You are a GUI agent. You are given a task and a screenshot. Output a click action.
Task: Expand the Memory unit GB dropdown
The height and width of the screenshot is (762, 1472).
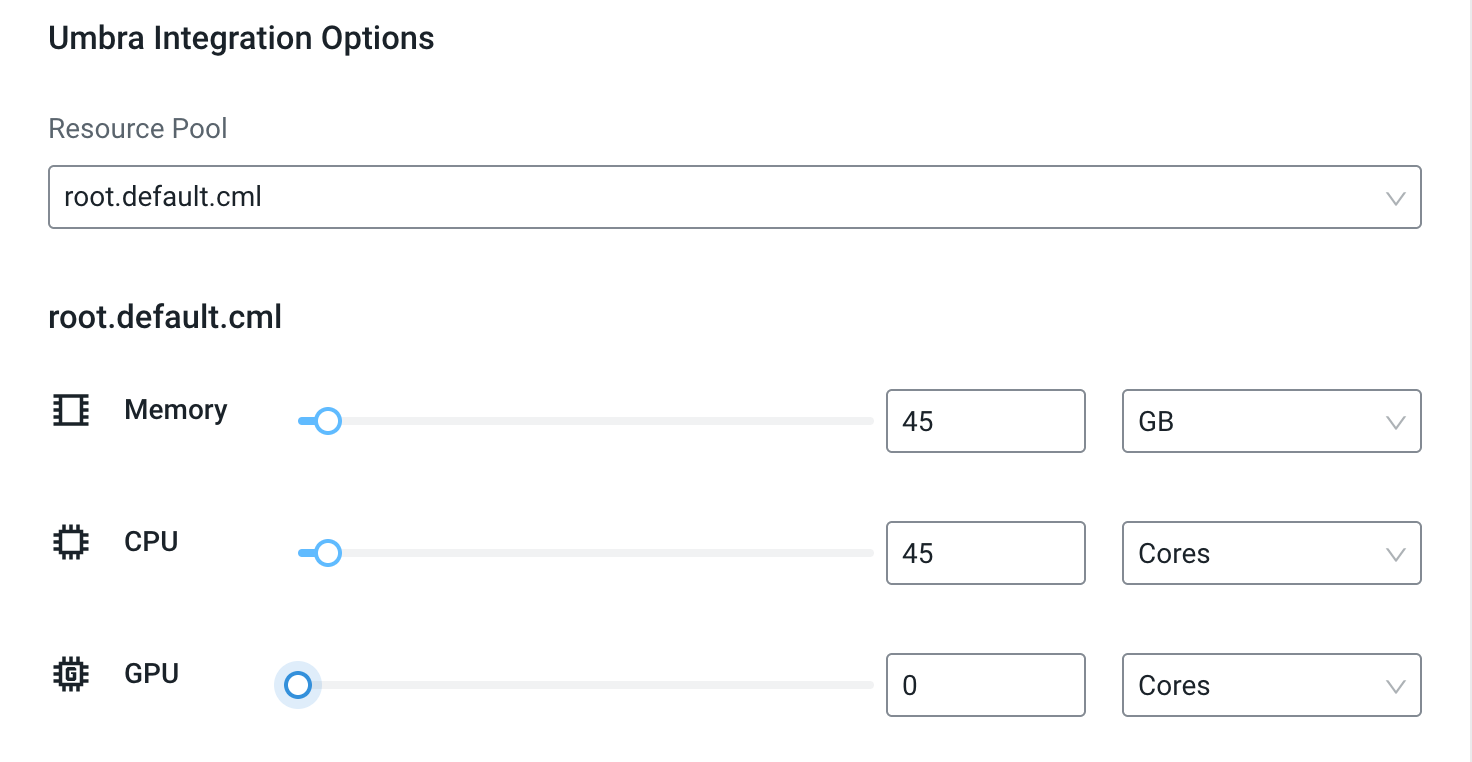point(1272,421)
